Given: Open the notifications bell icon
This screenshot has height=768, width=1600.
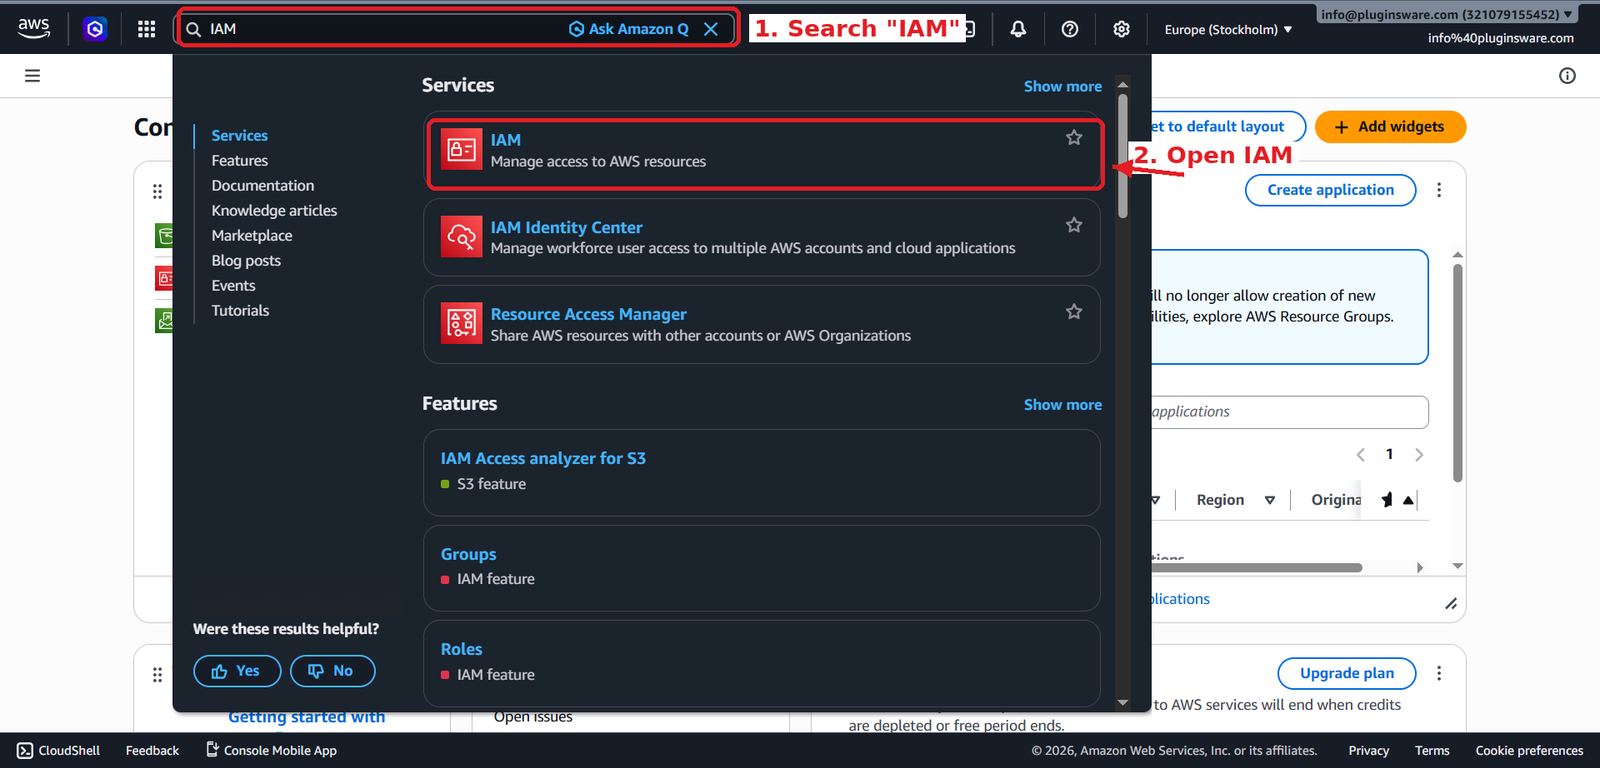Looking at the screenshot, I should [x=1018, y=29].
